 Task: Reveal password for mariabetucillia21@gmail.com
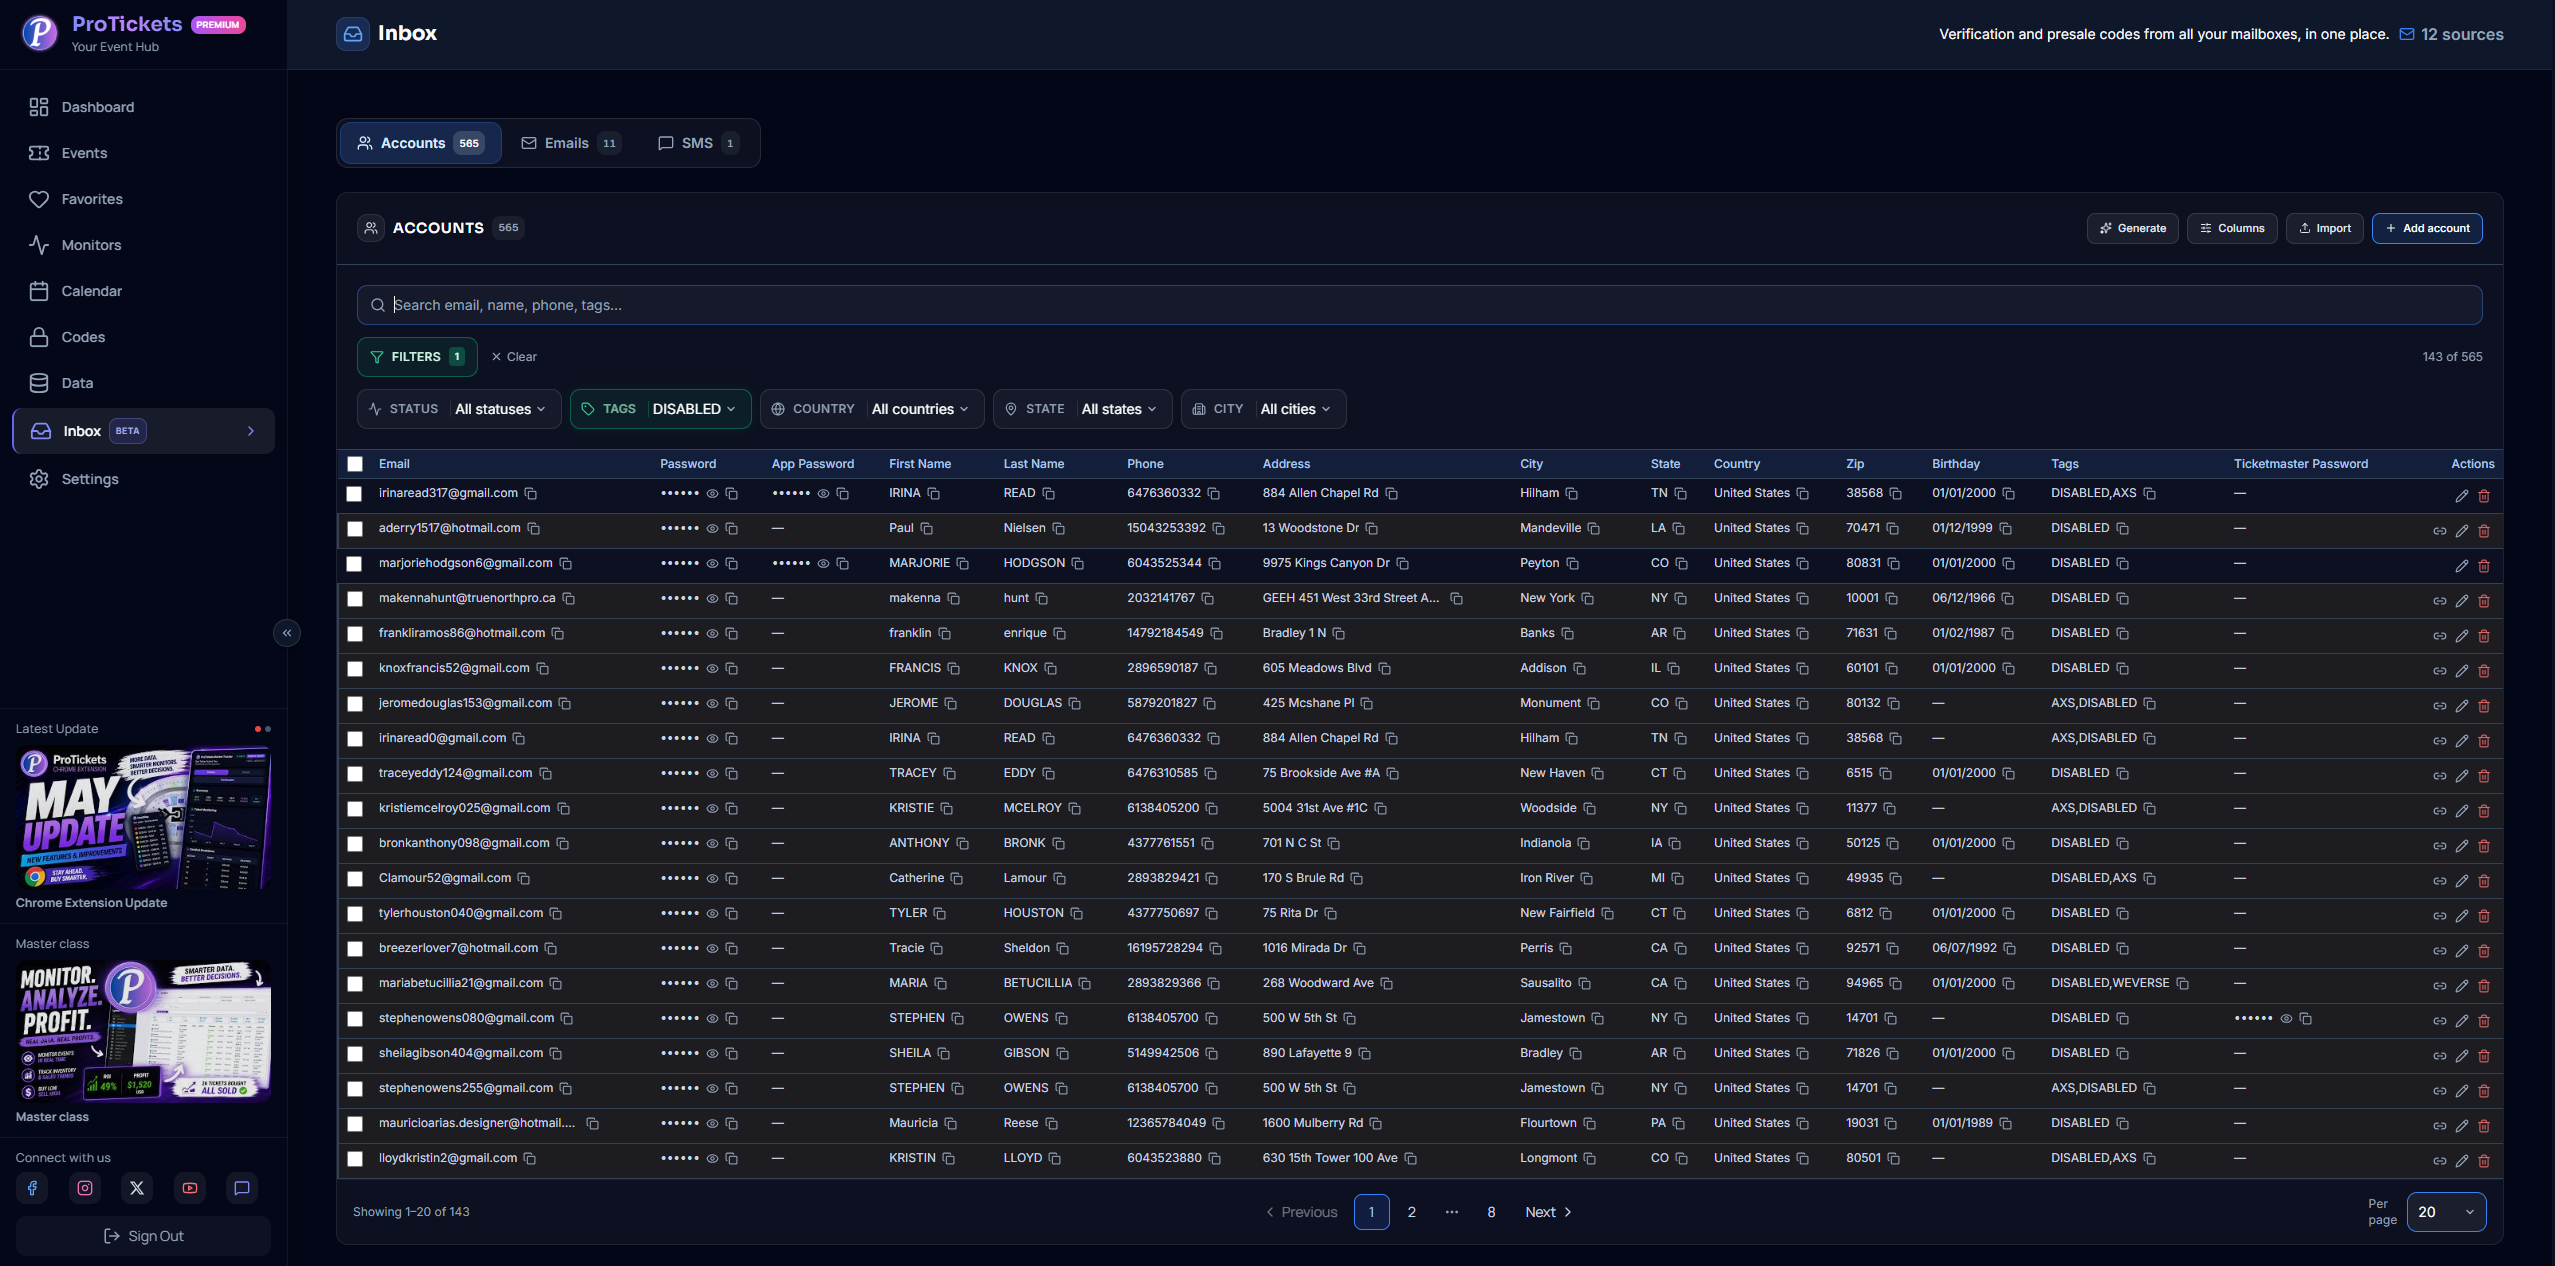(713, 984)
